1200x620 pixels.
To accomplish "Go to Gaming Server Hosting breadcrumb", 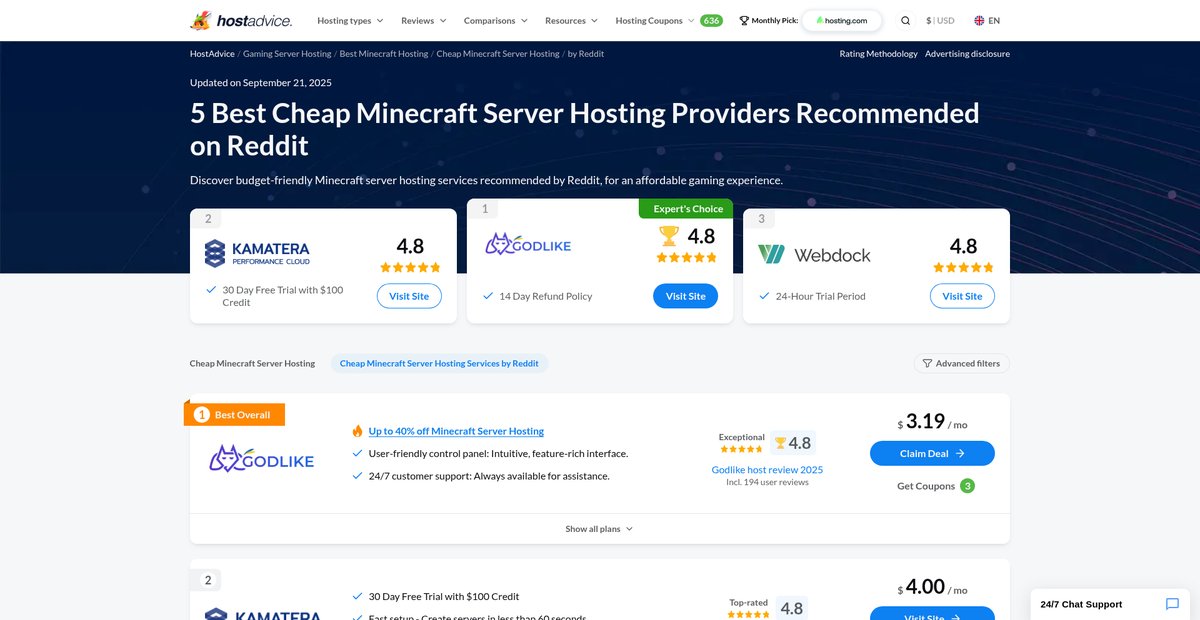I will [286, 54].
